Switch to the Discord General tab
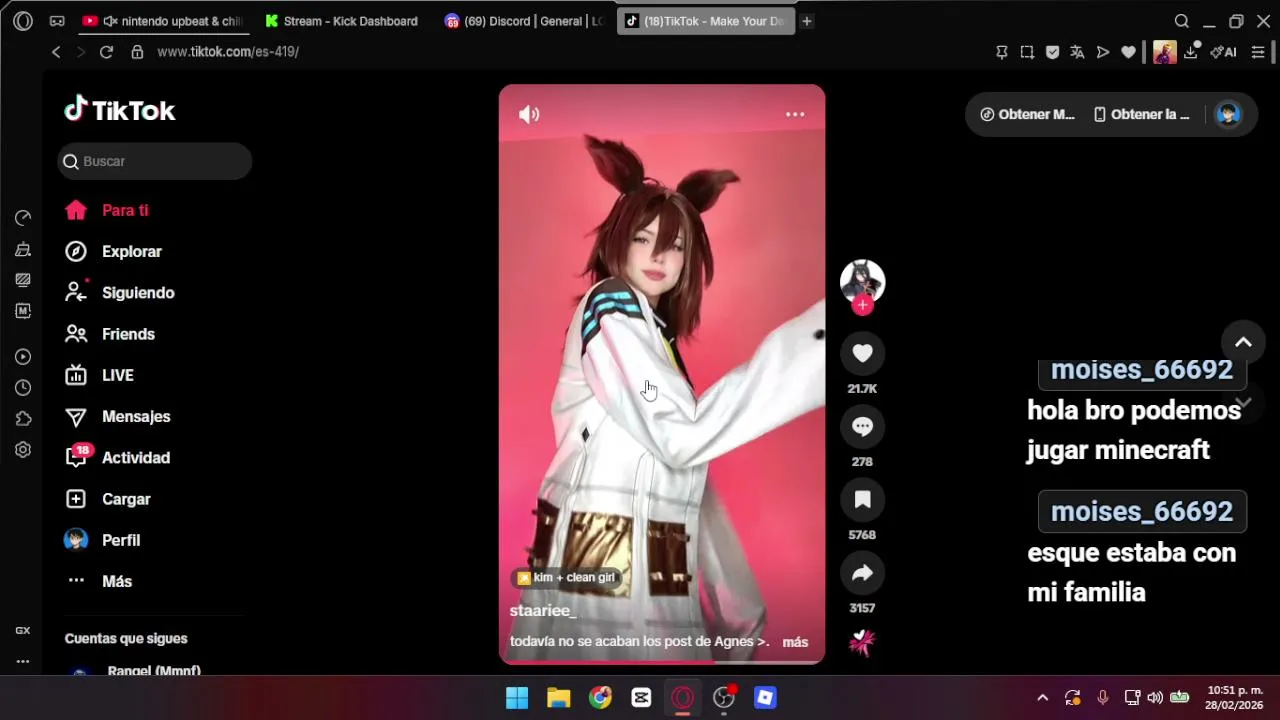The width and height of the screenshot is (1280, 720). 523,21
